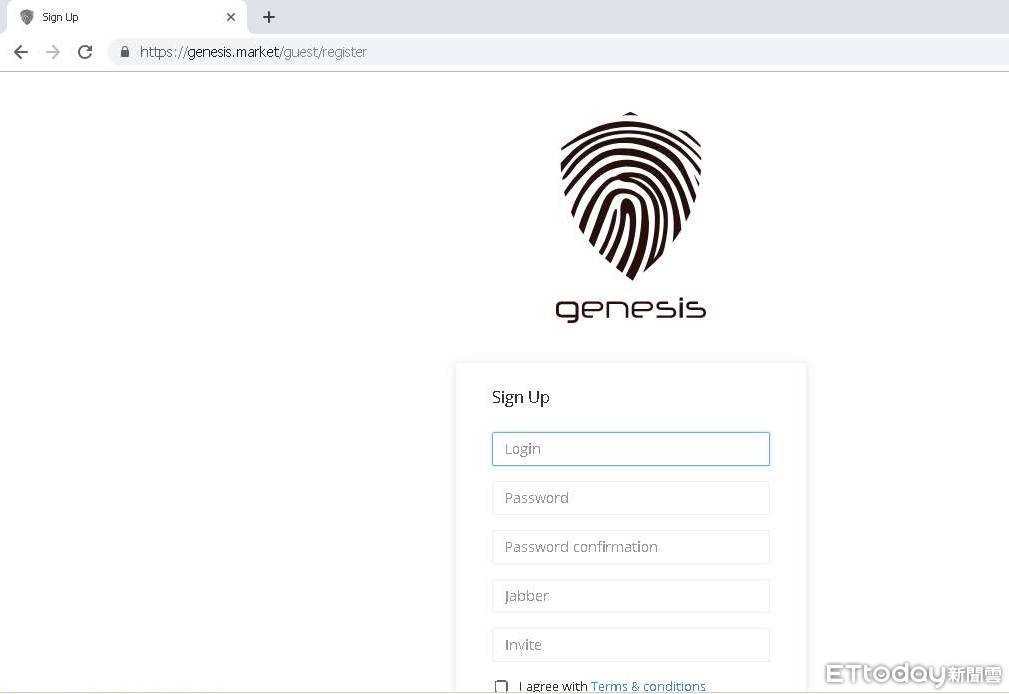Click the Invite code field
The width and height of the screenshot is (1009, 694).
tap(631, 644)
